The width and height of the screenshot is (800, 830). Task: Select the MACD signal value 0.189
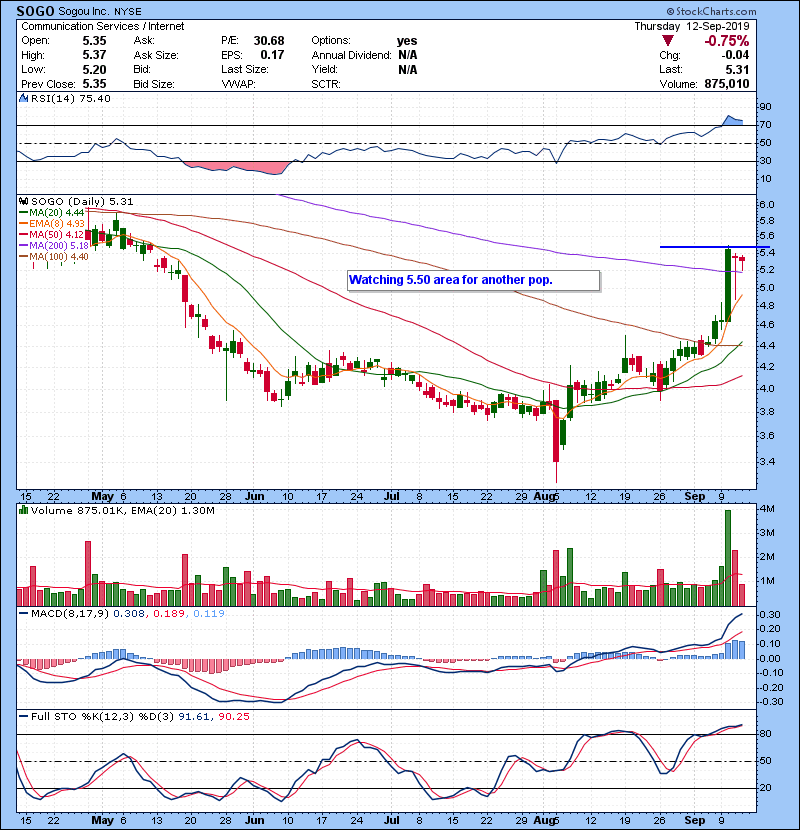coord(169,614)
